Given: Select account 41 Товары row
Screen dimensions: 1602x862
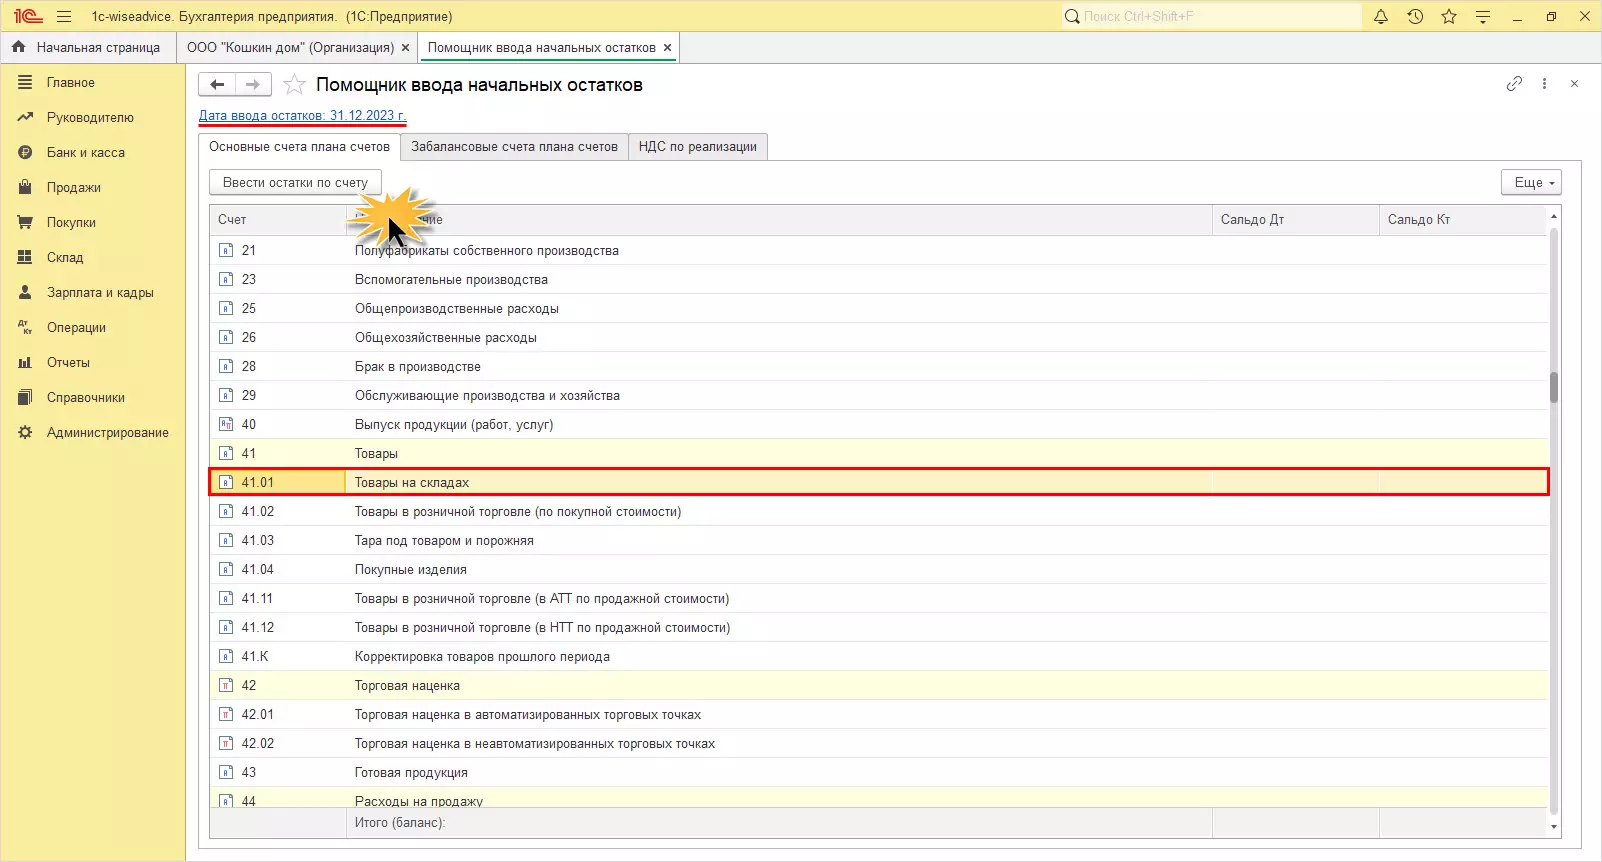Looking at the screenshot, I should [x=878, y=454].
